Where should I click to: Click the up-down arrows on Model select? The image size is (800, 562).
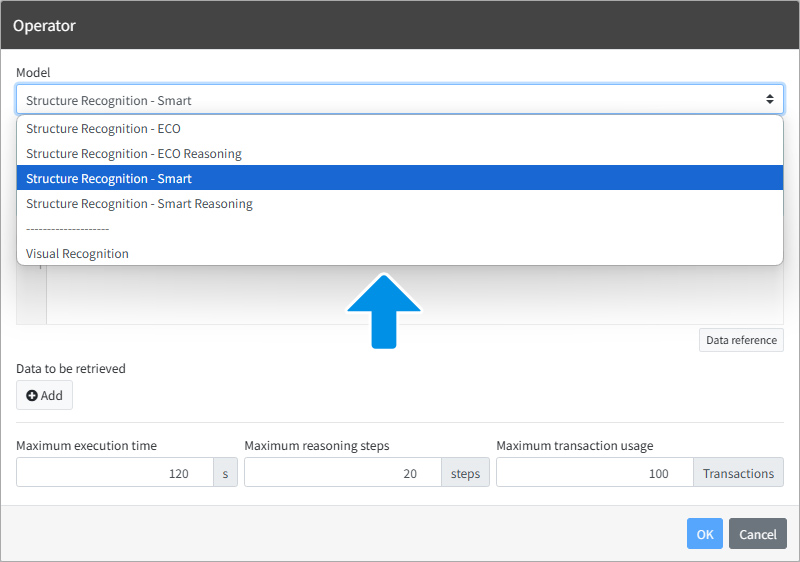(x=769, y=99)
